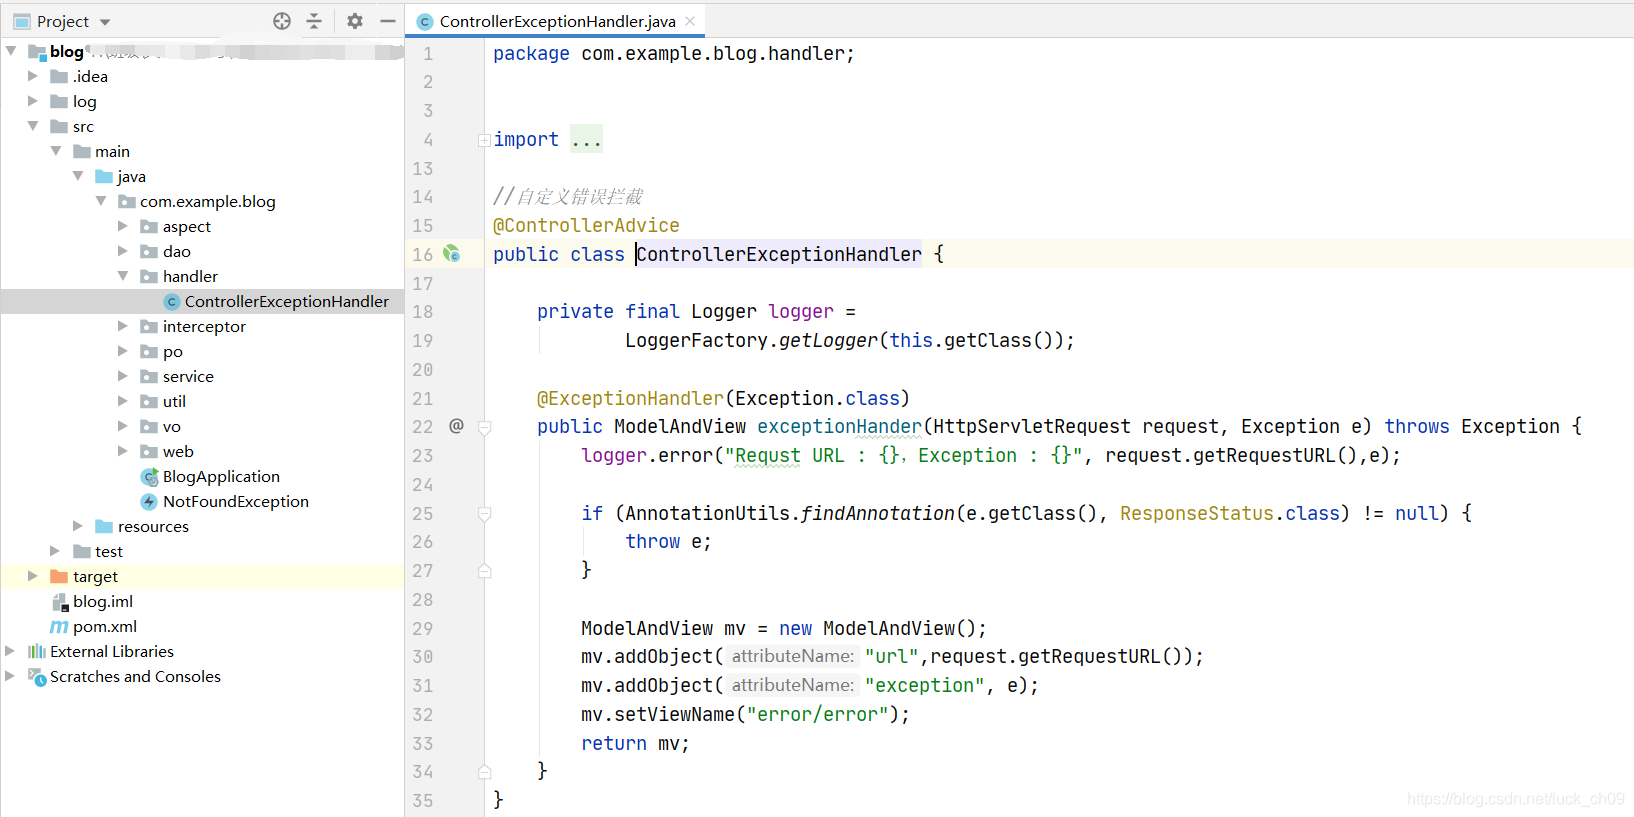1634x817 pixels.
Task: Fold the if block at line 25
Action: click(x=484, y=514)
